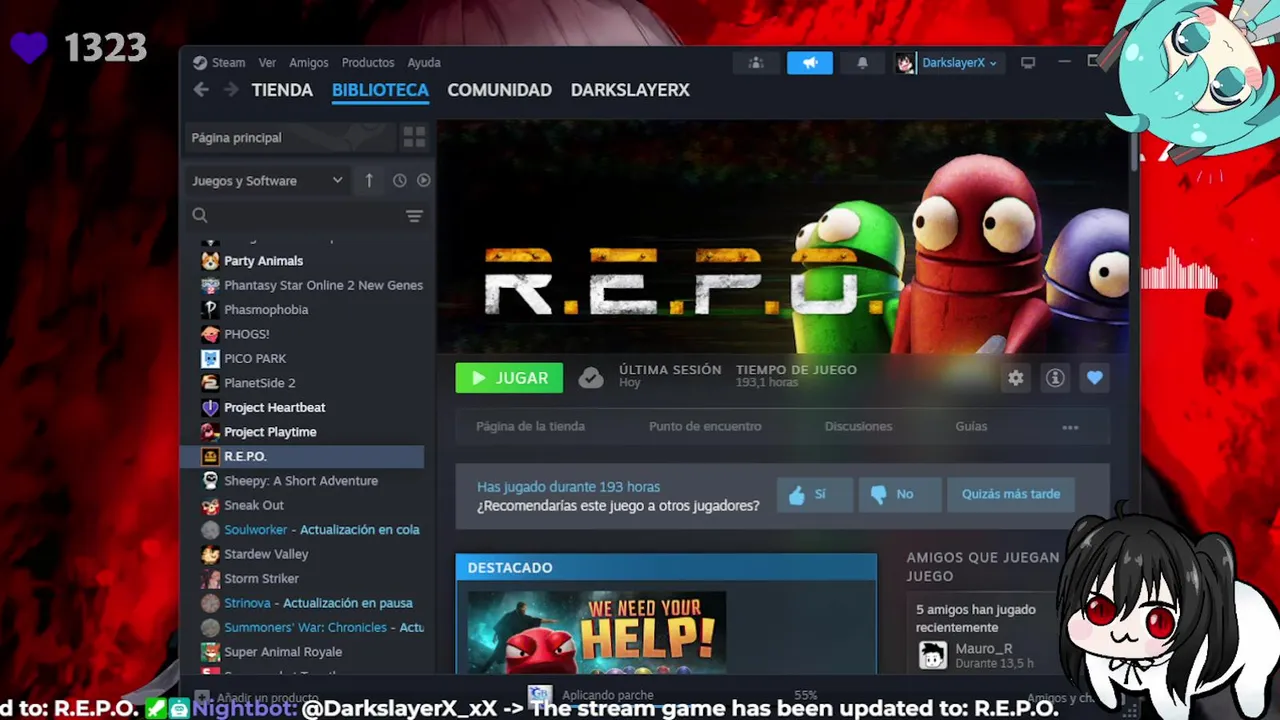Check R.E.P.O. cloud sync status icon

[591, 378]
